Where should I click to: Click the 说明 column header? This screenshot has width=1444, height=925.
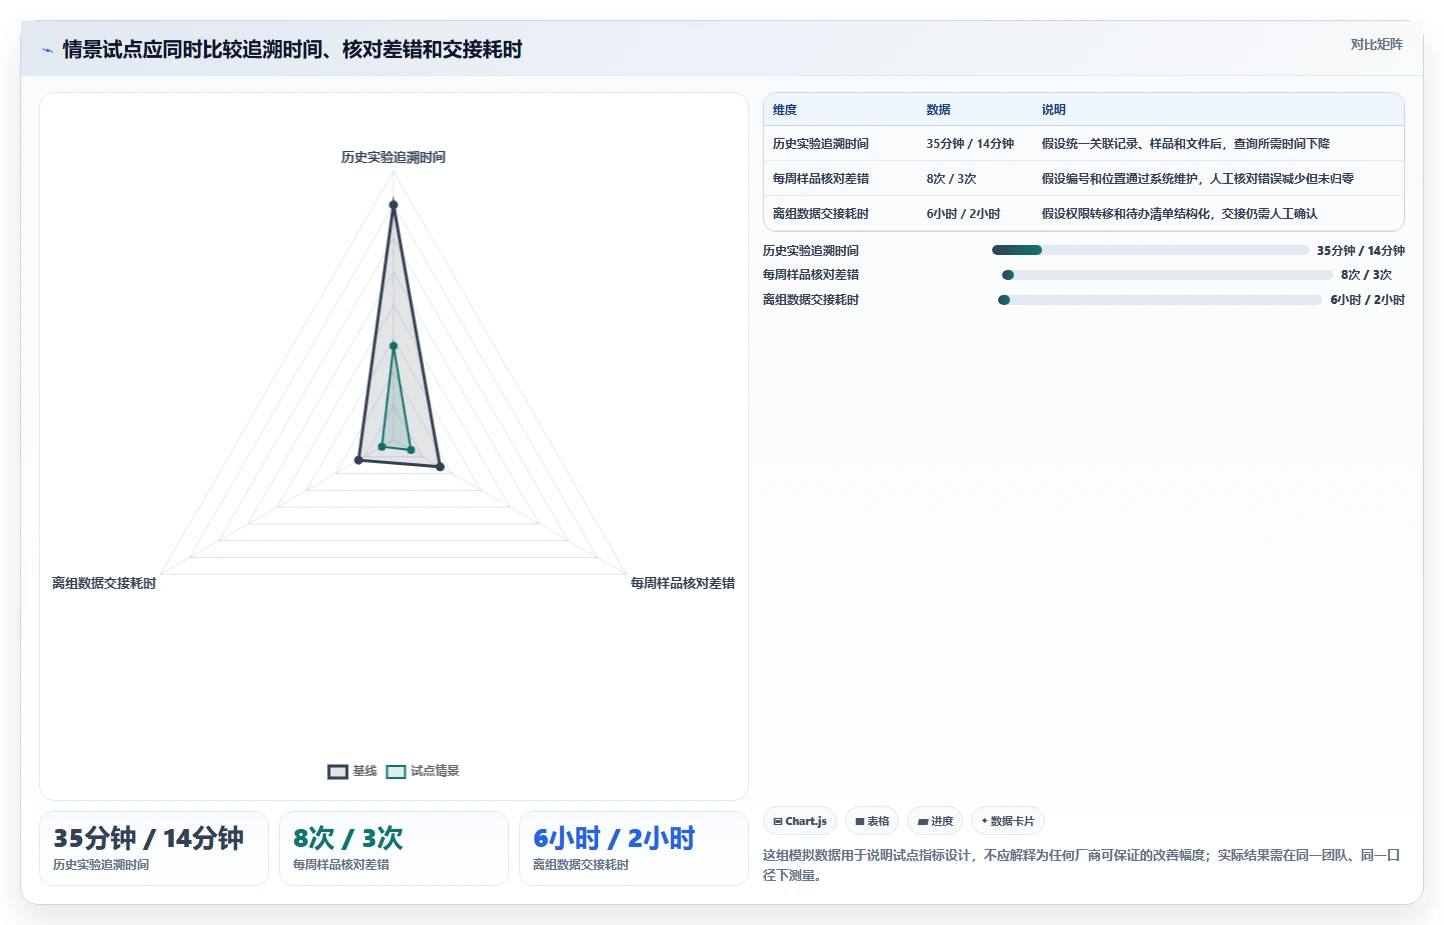click(x=1054, y=110)
